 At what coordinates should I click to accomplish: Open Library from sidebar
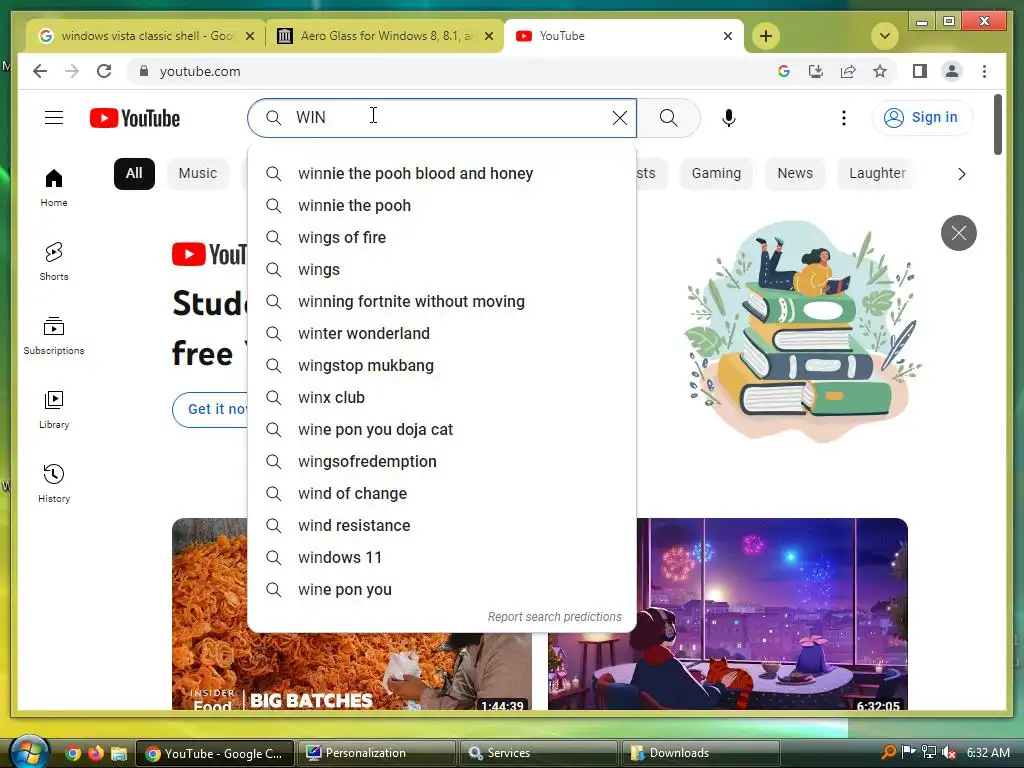(54, 409)
